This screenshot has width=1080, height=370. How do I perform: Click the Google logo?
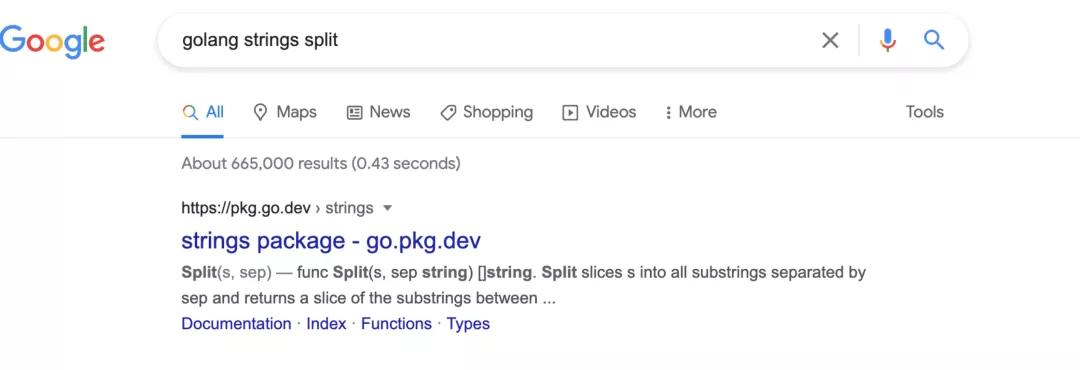(x=52, y=40)
